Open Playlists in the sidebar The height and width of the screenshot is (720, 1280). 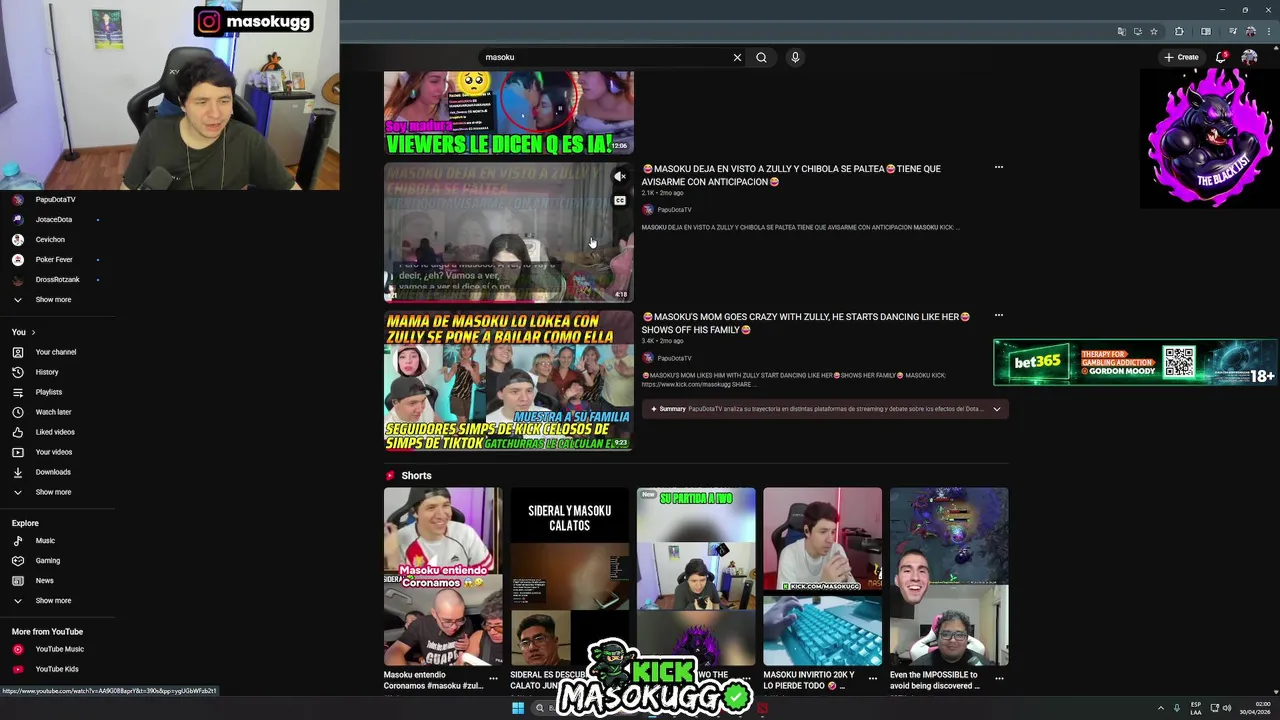pos(48,392)
